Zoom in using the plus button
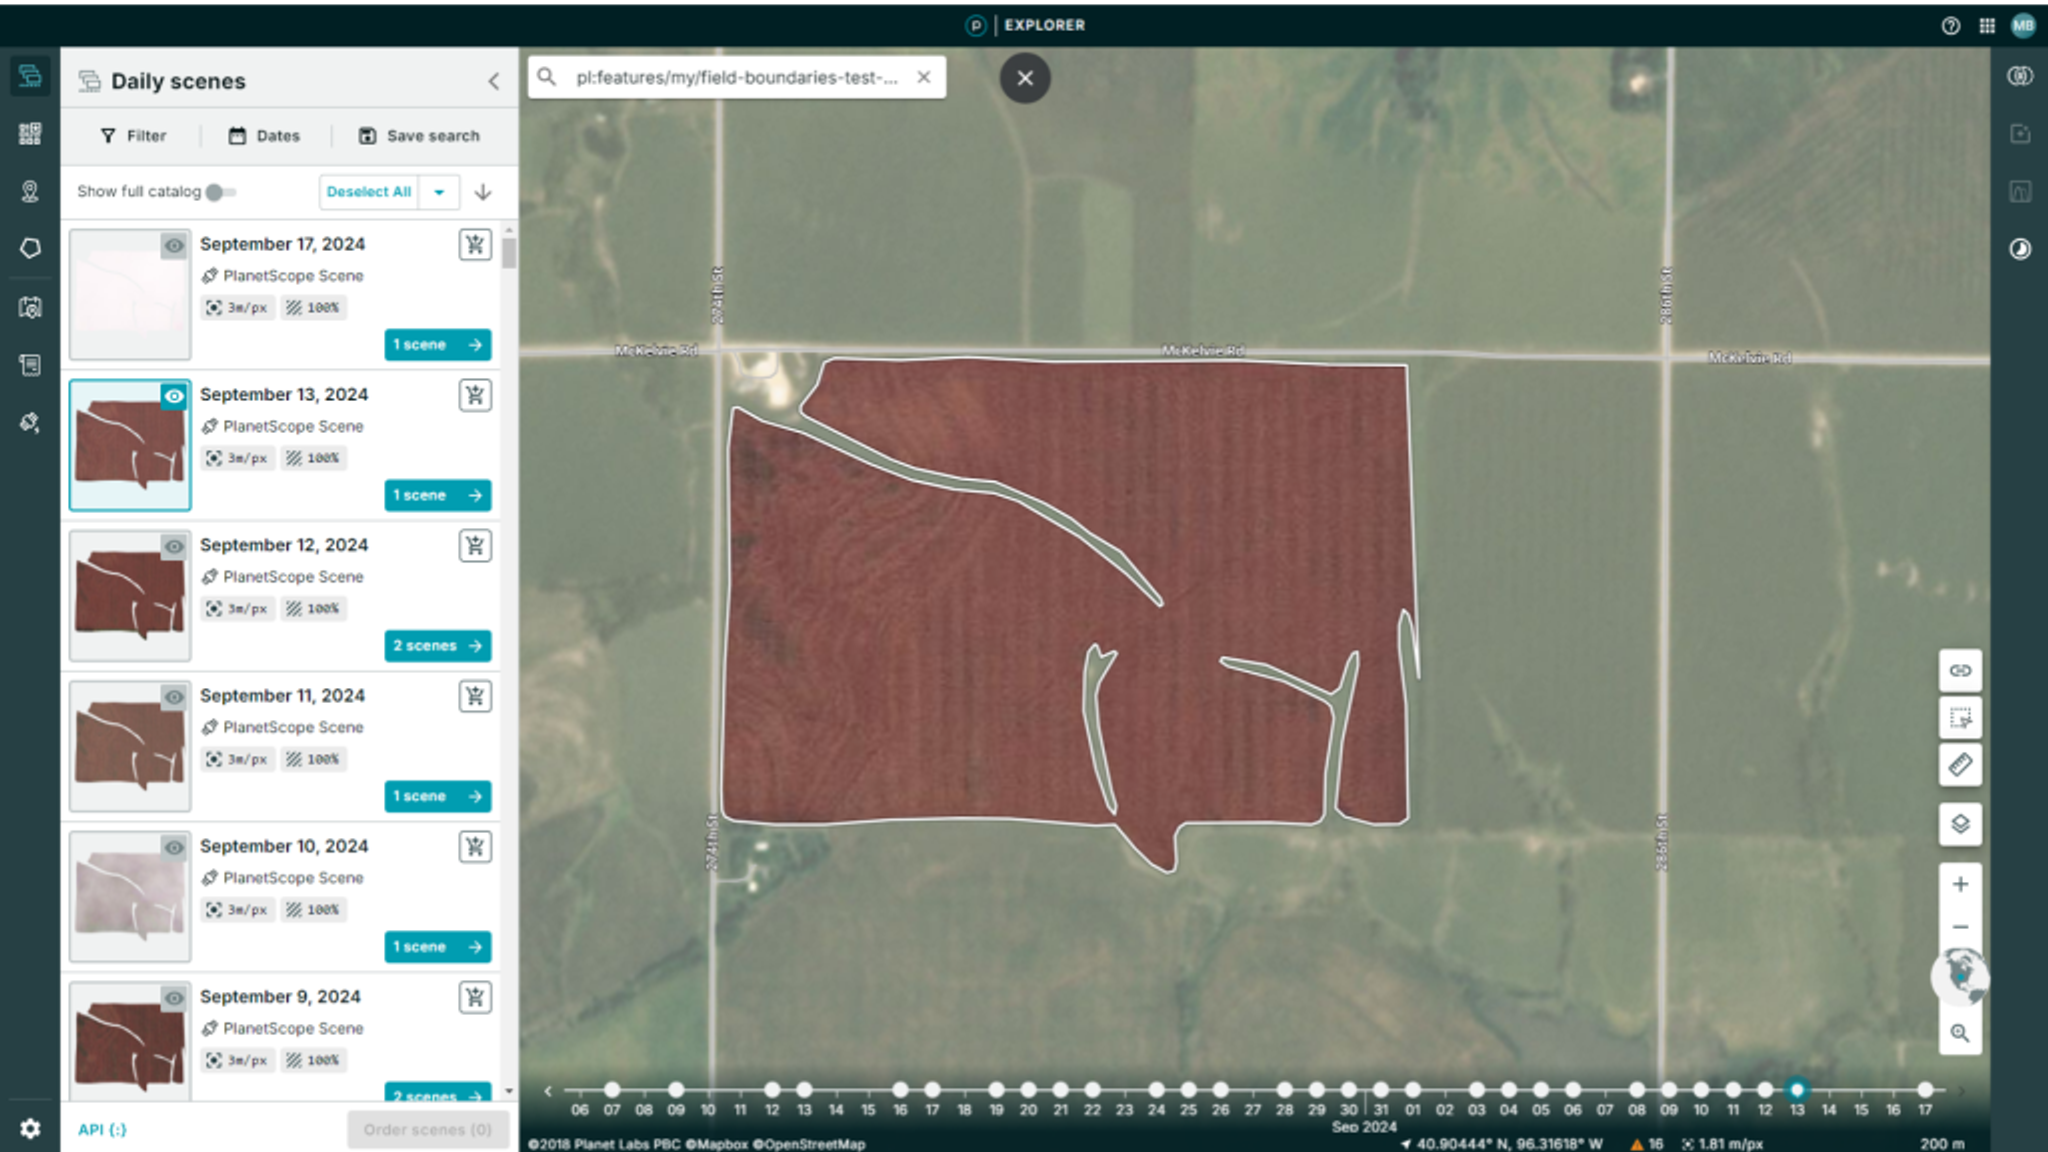Image resolution: width=2048 pixels, height=1152 pixels. tap(1960, 884)
